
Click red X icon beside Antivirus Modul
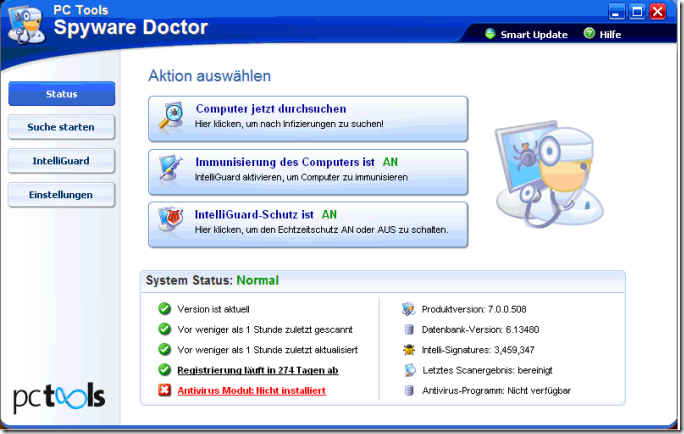(x=164, y=390)
